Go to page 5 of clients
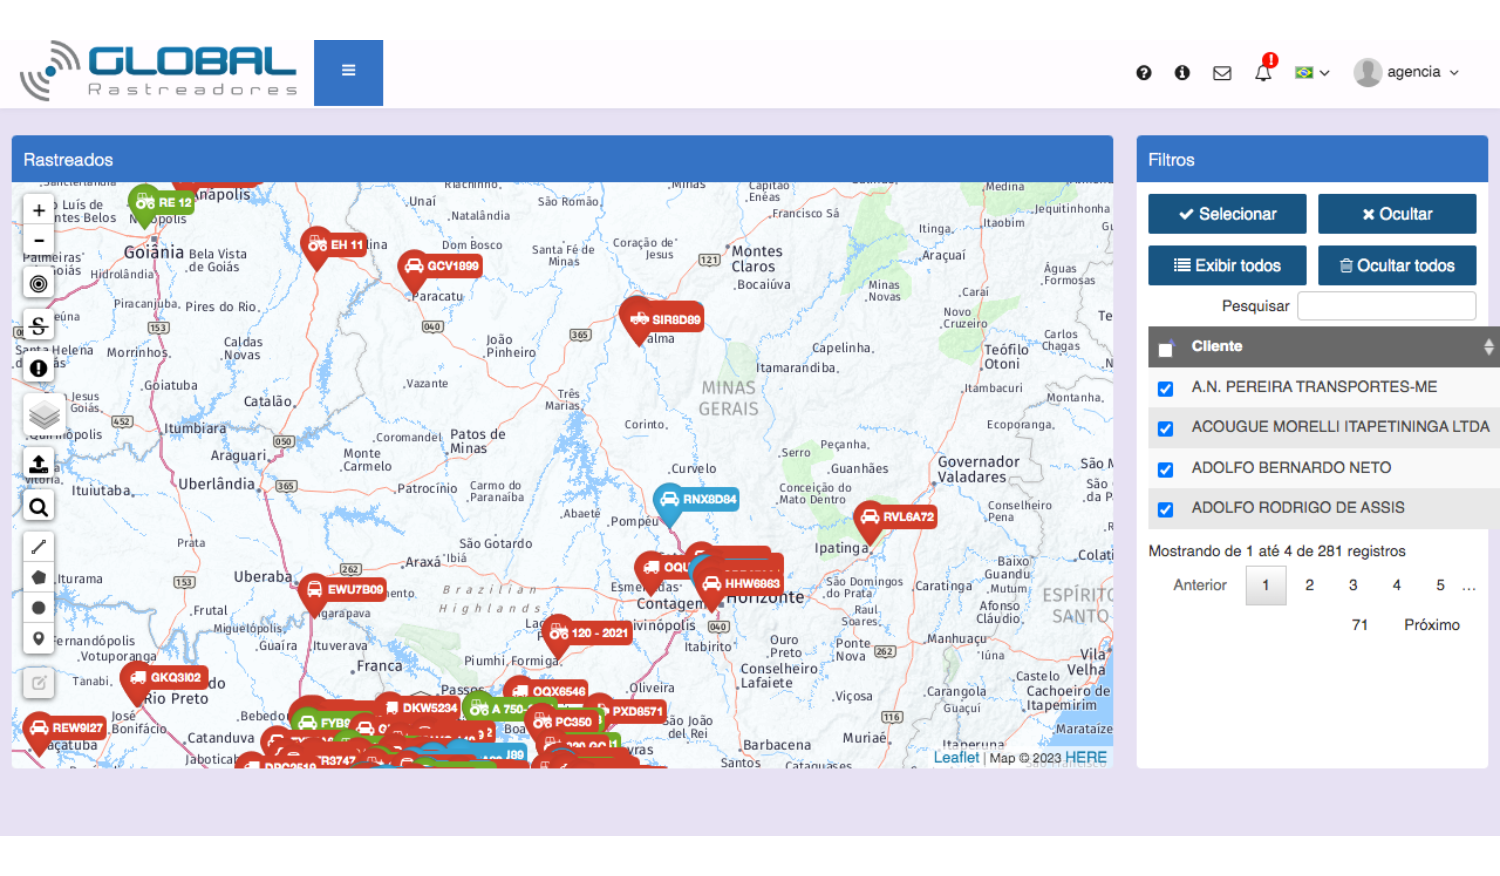The height and width of the screenshot is (876, 1500). 1440,585
